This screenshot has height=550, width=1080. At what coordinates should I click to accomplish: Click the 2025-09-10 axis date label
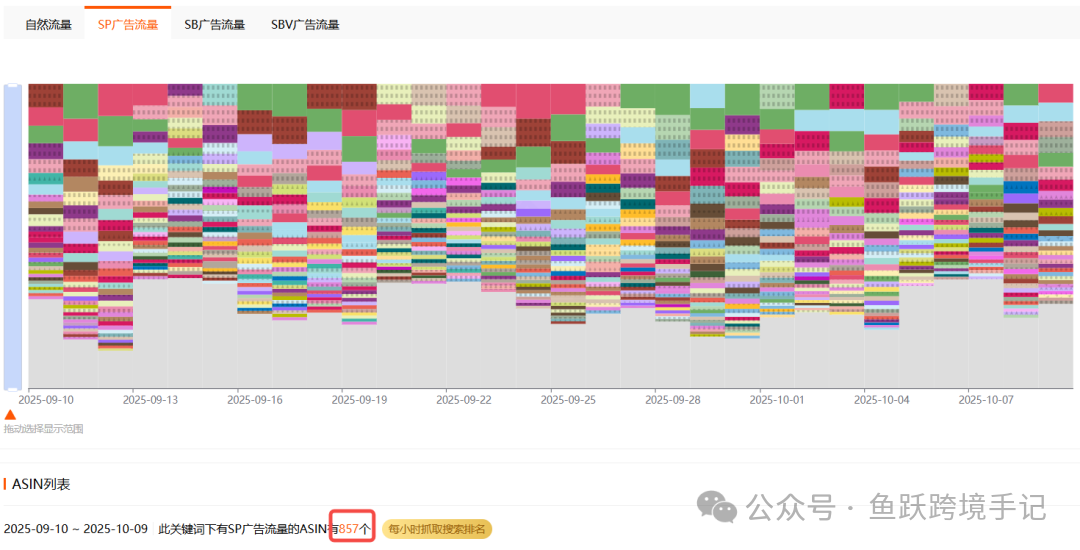pyautogui.click(x=47, y=399)
